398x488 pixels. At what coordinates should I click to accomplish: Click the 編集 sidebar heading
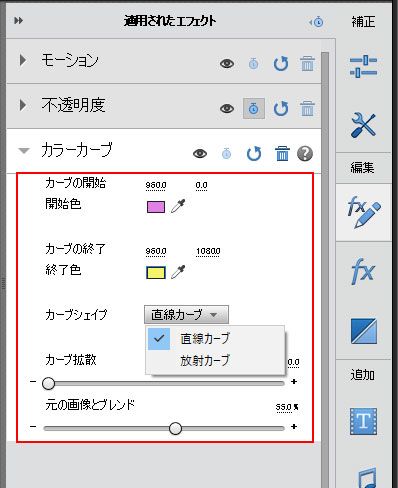(363, 167)
